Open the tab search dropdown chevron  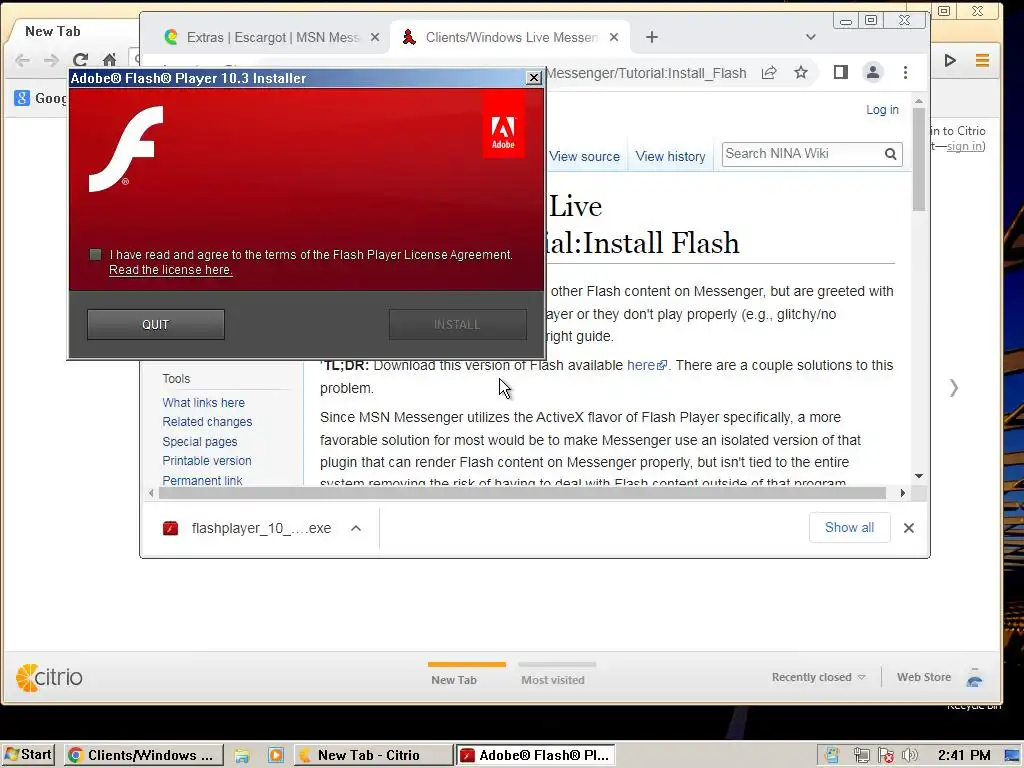point(810,37)
